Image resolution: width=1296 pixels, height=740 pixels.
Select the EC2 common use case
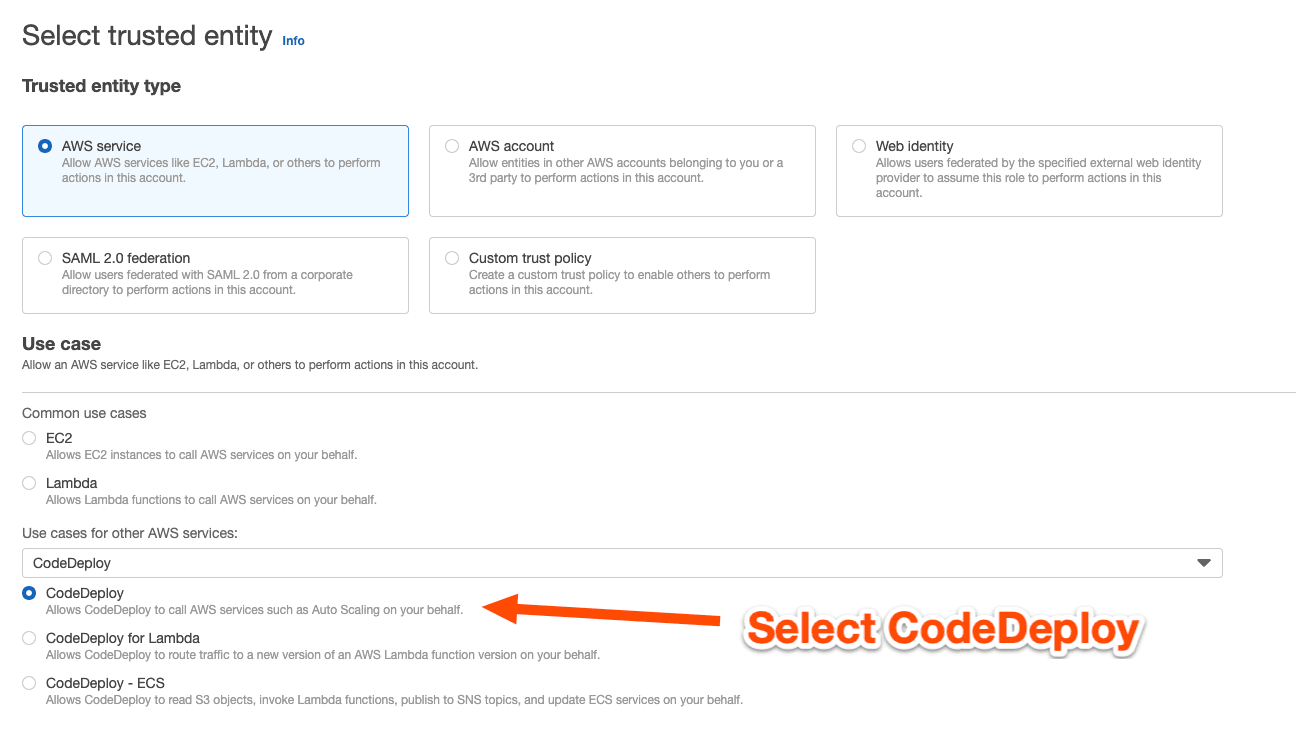pyautogui.click(x=28, y=437)
